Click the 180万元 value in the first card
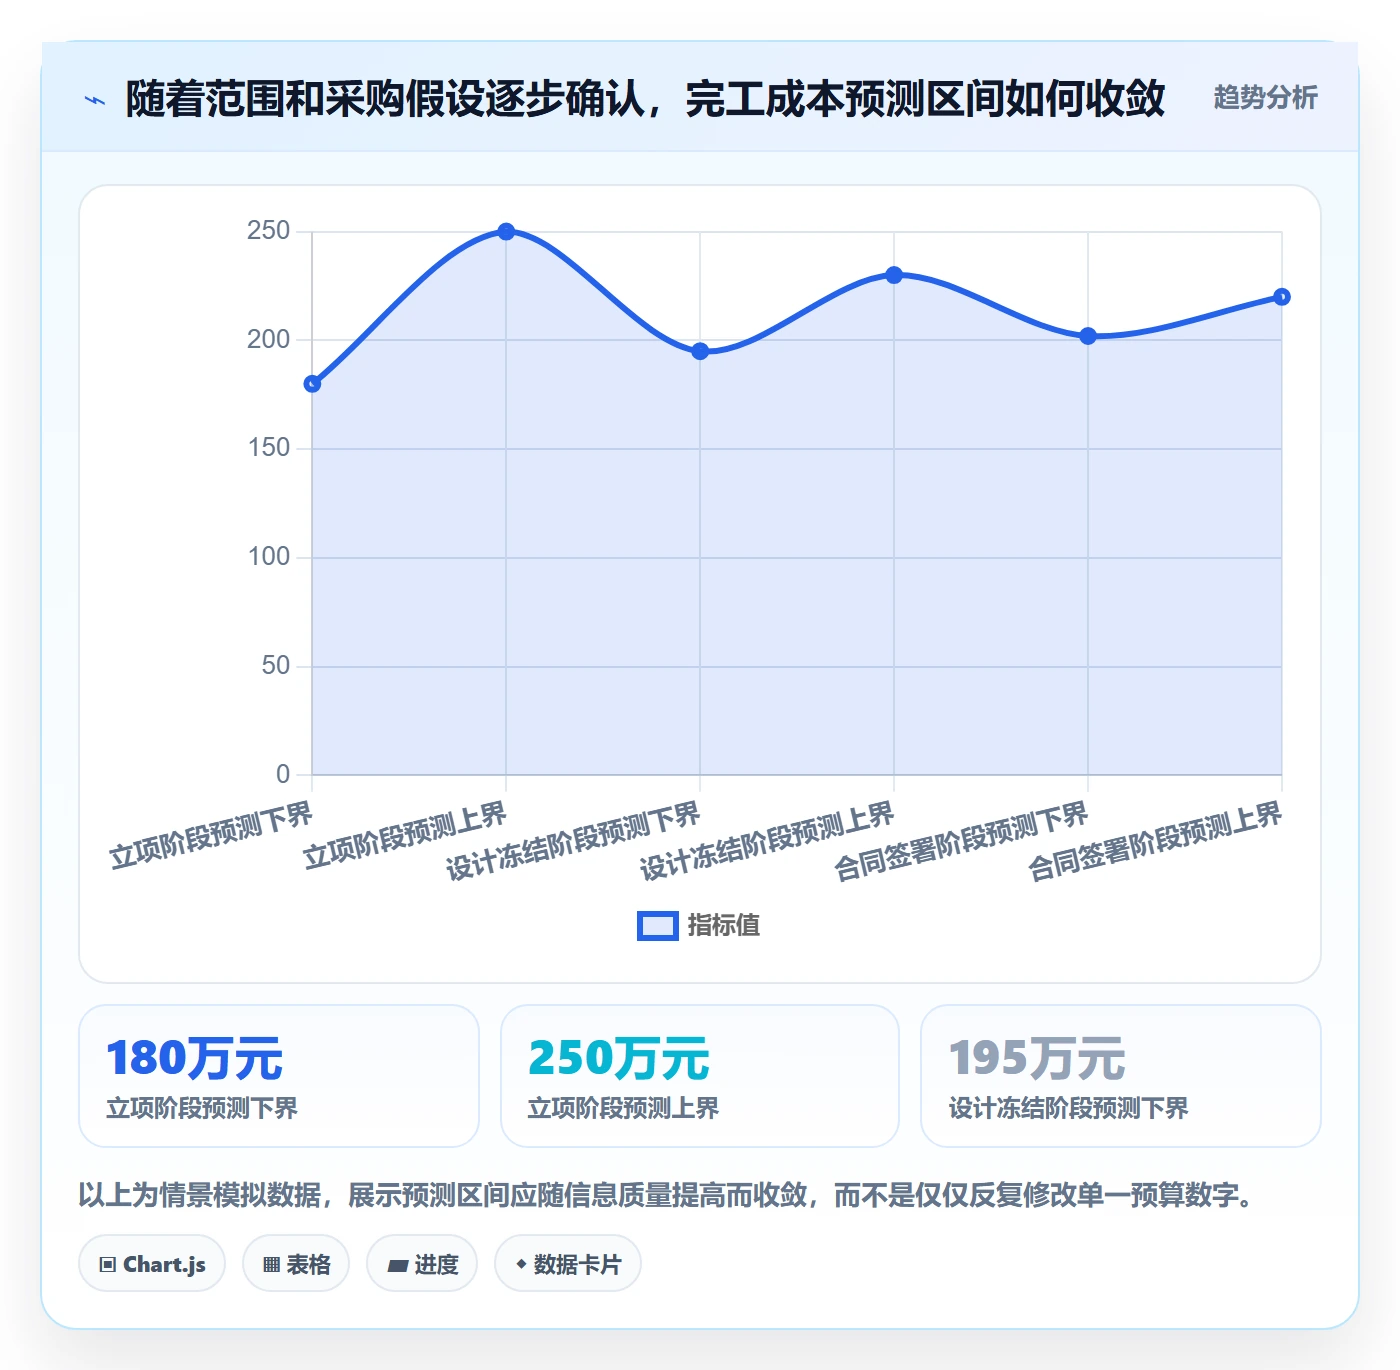 [195, 1058]
